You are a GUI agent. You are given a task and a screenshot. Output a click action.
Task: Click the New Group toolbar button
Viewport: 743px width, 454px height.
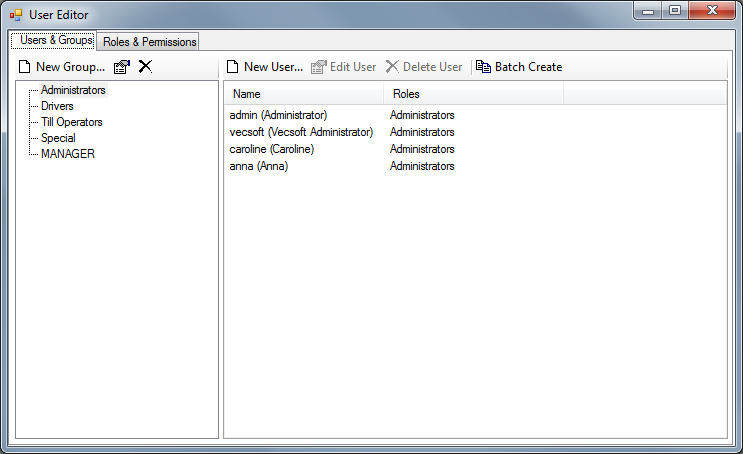pos(62,67)
